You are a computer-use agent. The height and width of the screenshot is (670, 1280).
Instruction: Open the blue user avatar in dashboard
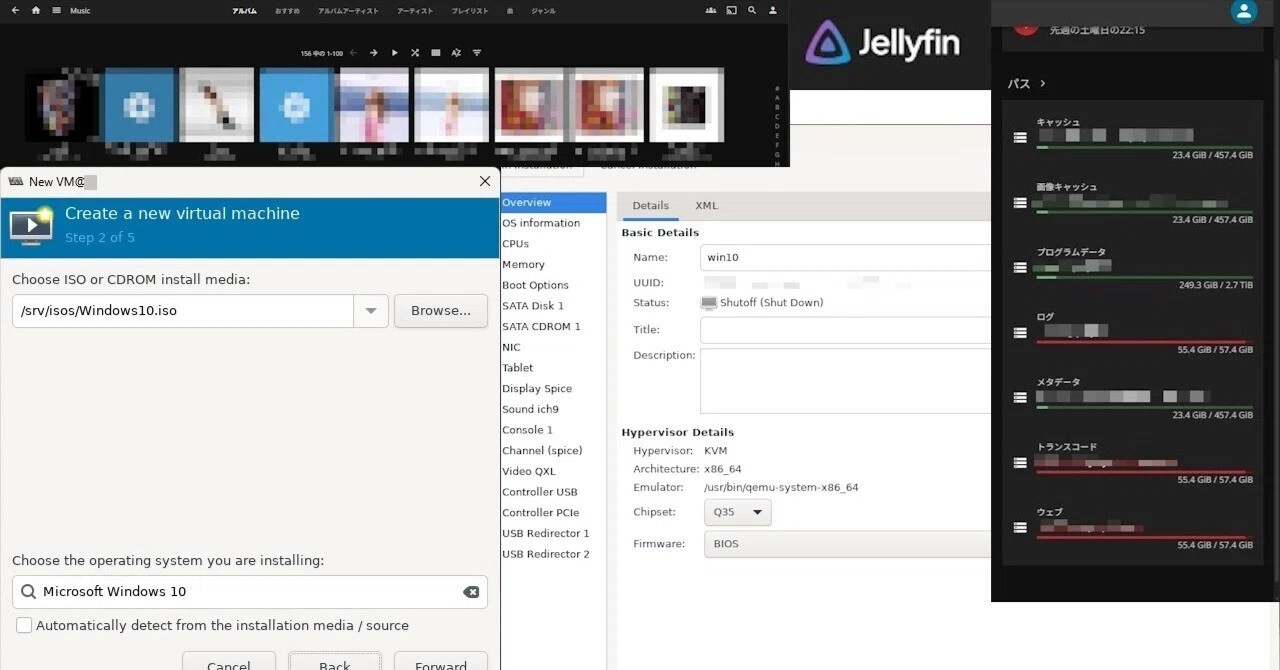(1244, 11)
